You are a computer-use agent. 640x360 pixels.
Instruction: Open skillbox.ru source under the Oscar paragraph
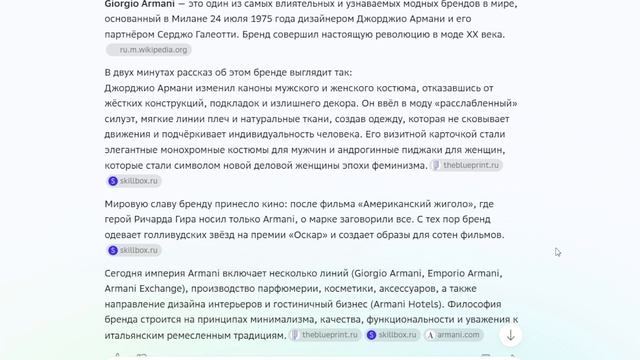[133, 250]
